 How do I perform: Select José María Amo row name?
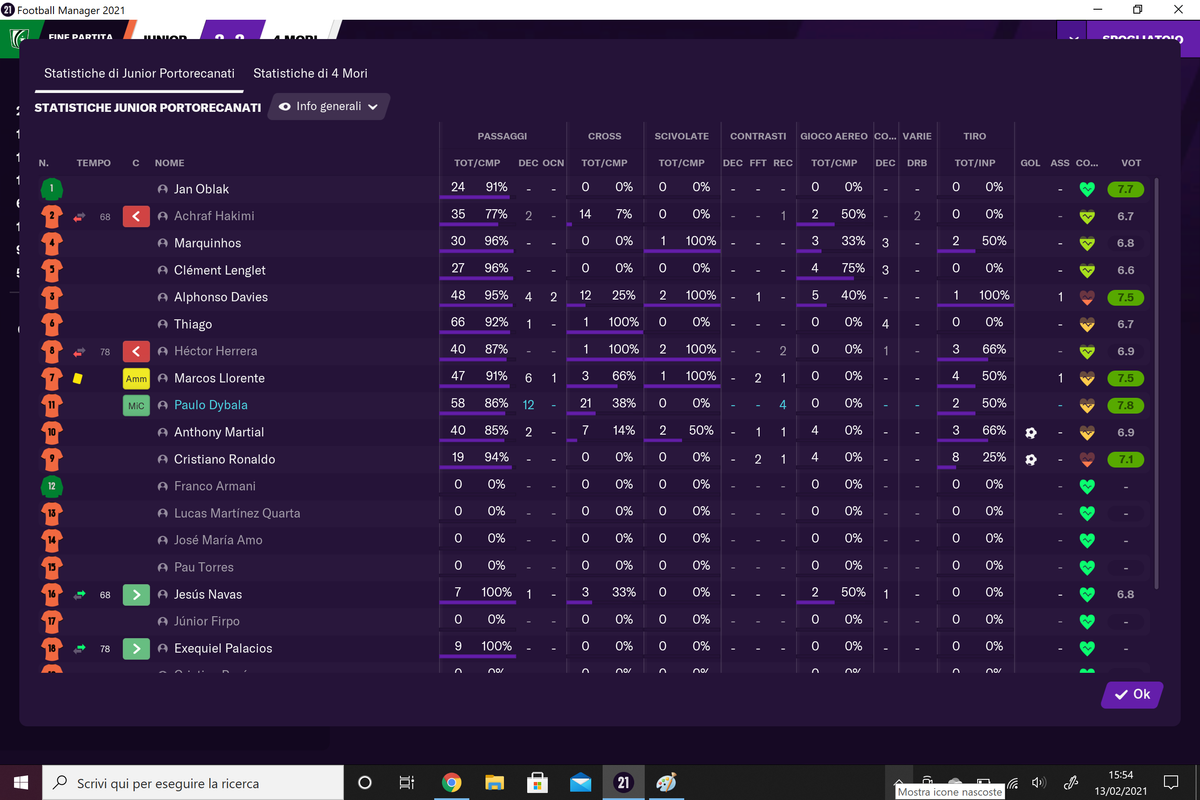218,540
